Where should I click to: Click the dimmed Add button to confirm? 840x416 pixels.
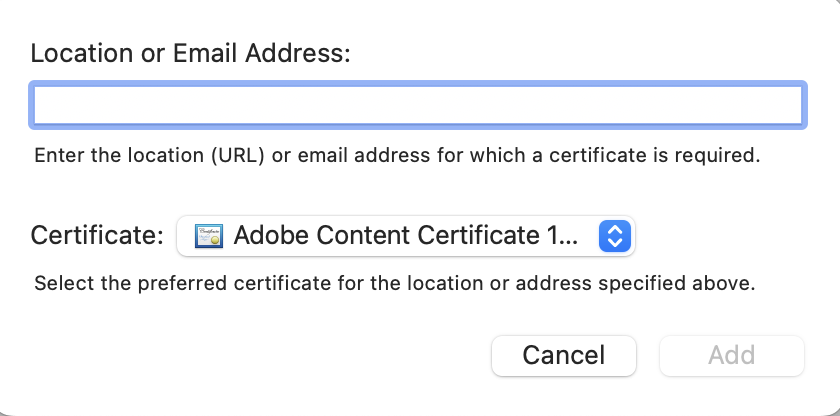tap(731, 355)
